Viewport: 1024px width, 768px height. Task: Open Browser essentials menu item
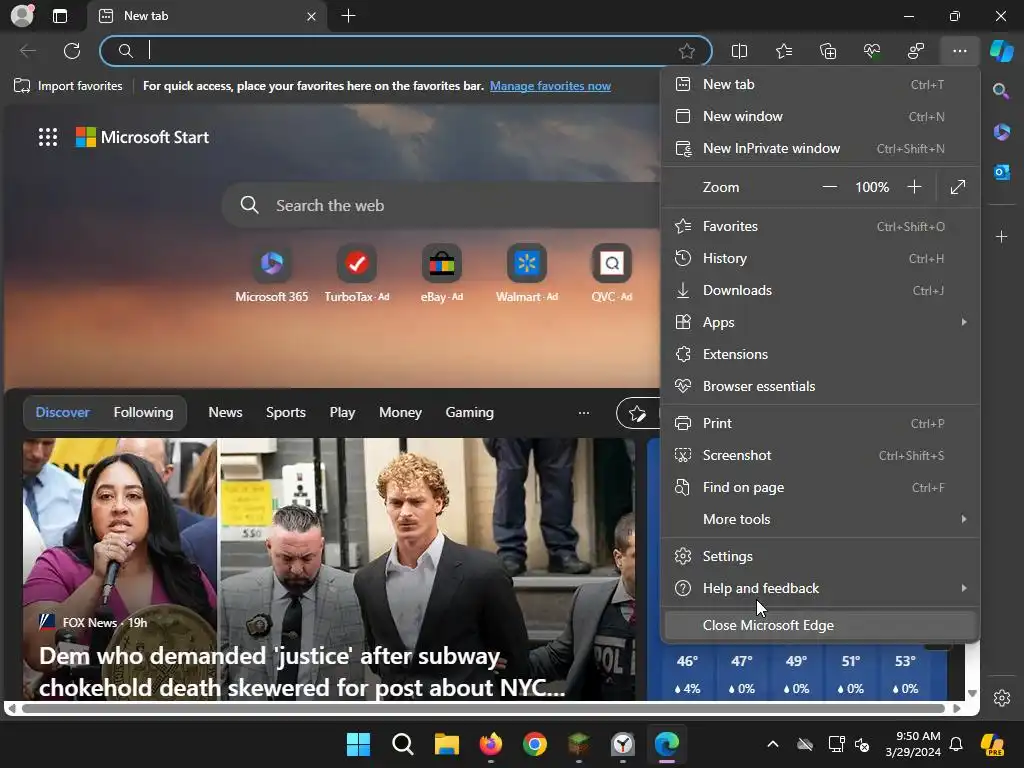820,386
